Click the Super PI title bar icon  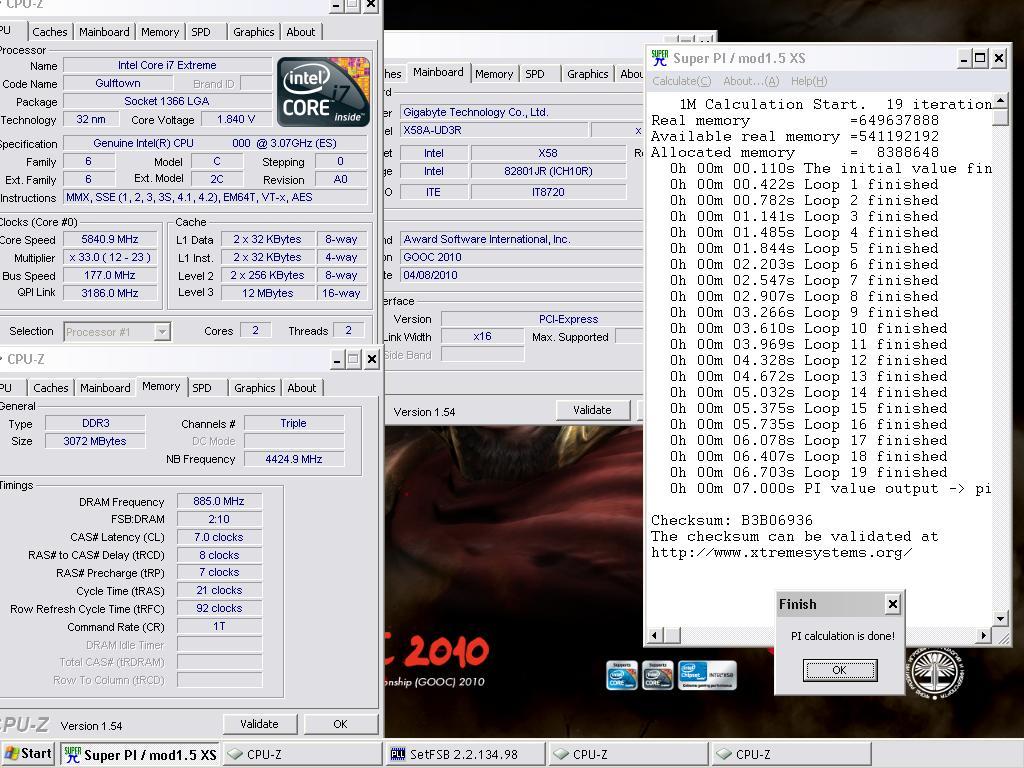pyautogui.click(x=660, y=57)
